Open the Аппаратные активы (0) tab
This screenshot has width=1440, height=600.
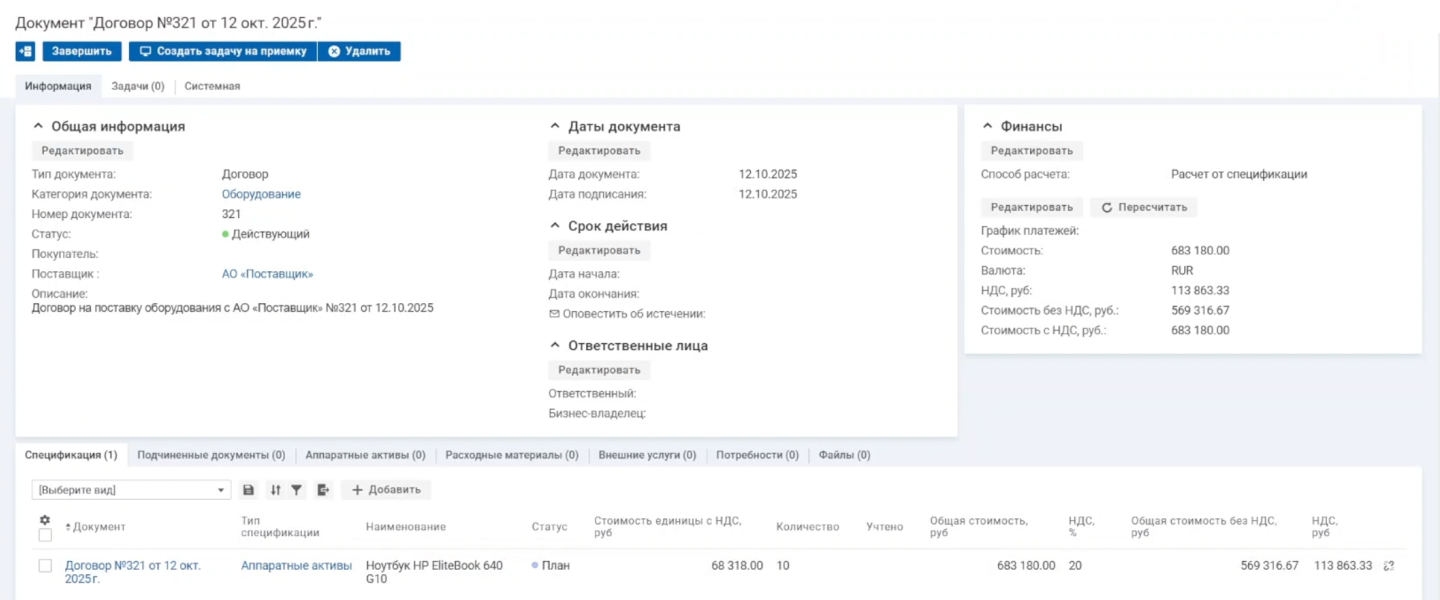(365, 455)
